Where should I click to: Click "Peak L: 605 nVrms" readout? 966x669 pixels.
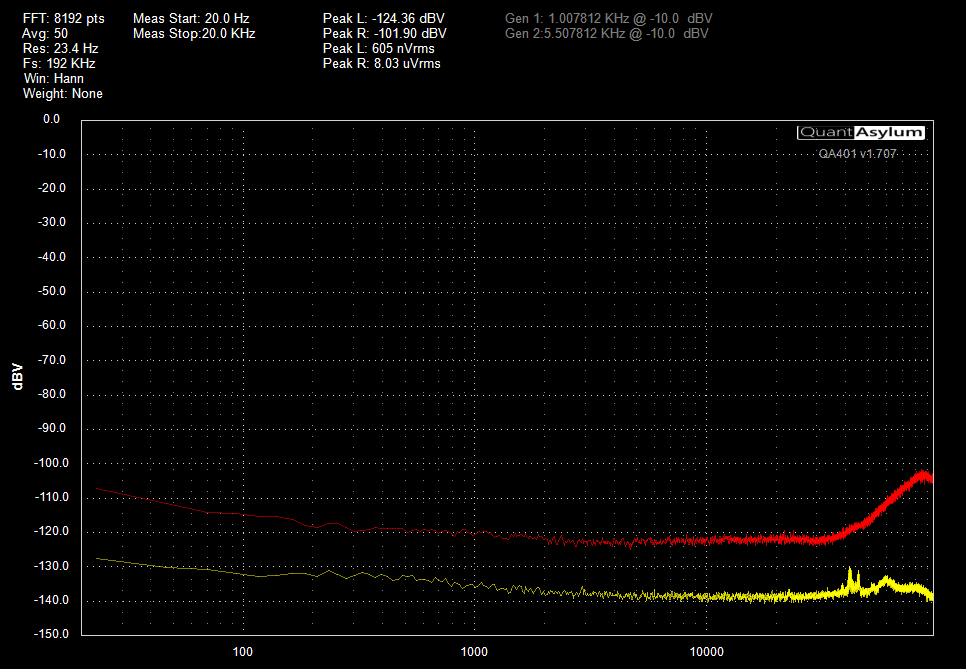click(378, 48)
